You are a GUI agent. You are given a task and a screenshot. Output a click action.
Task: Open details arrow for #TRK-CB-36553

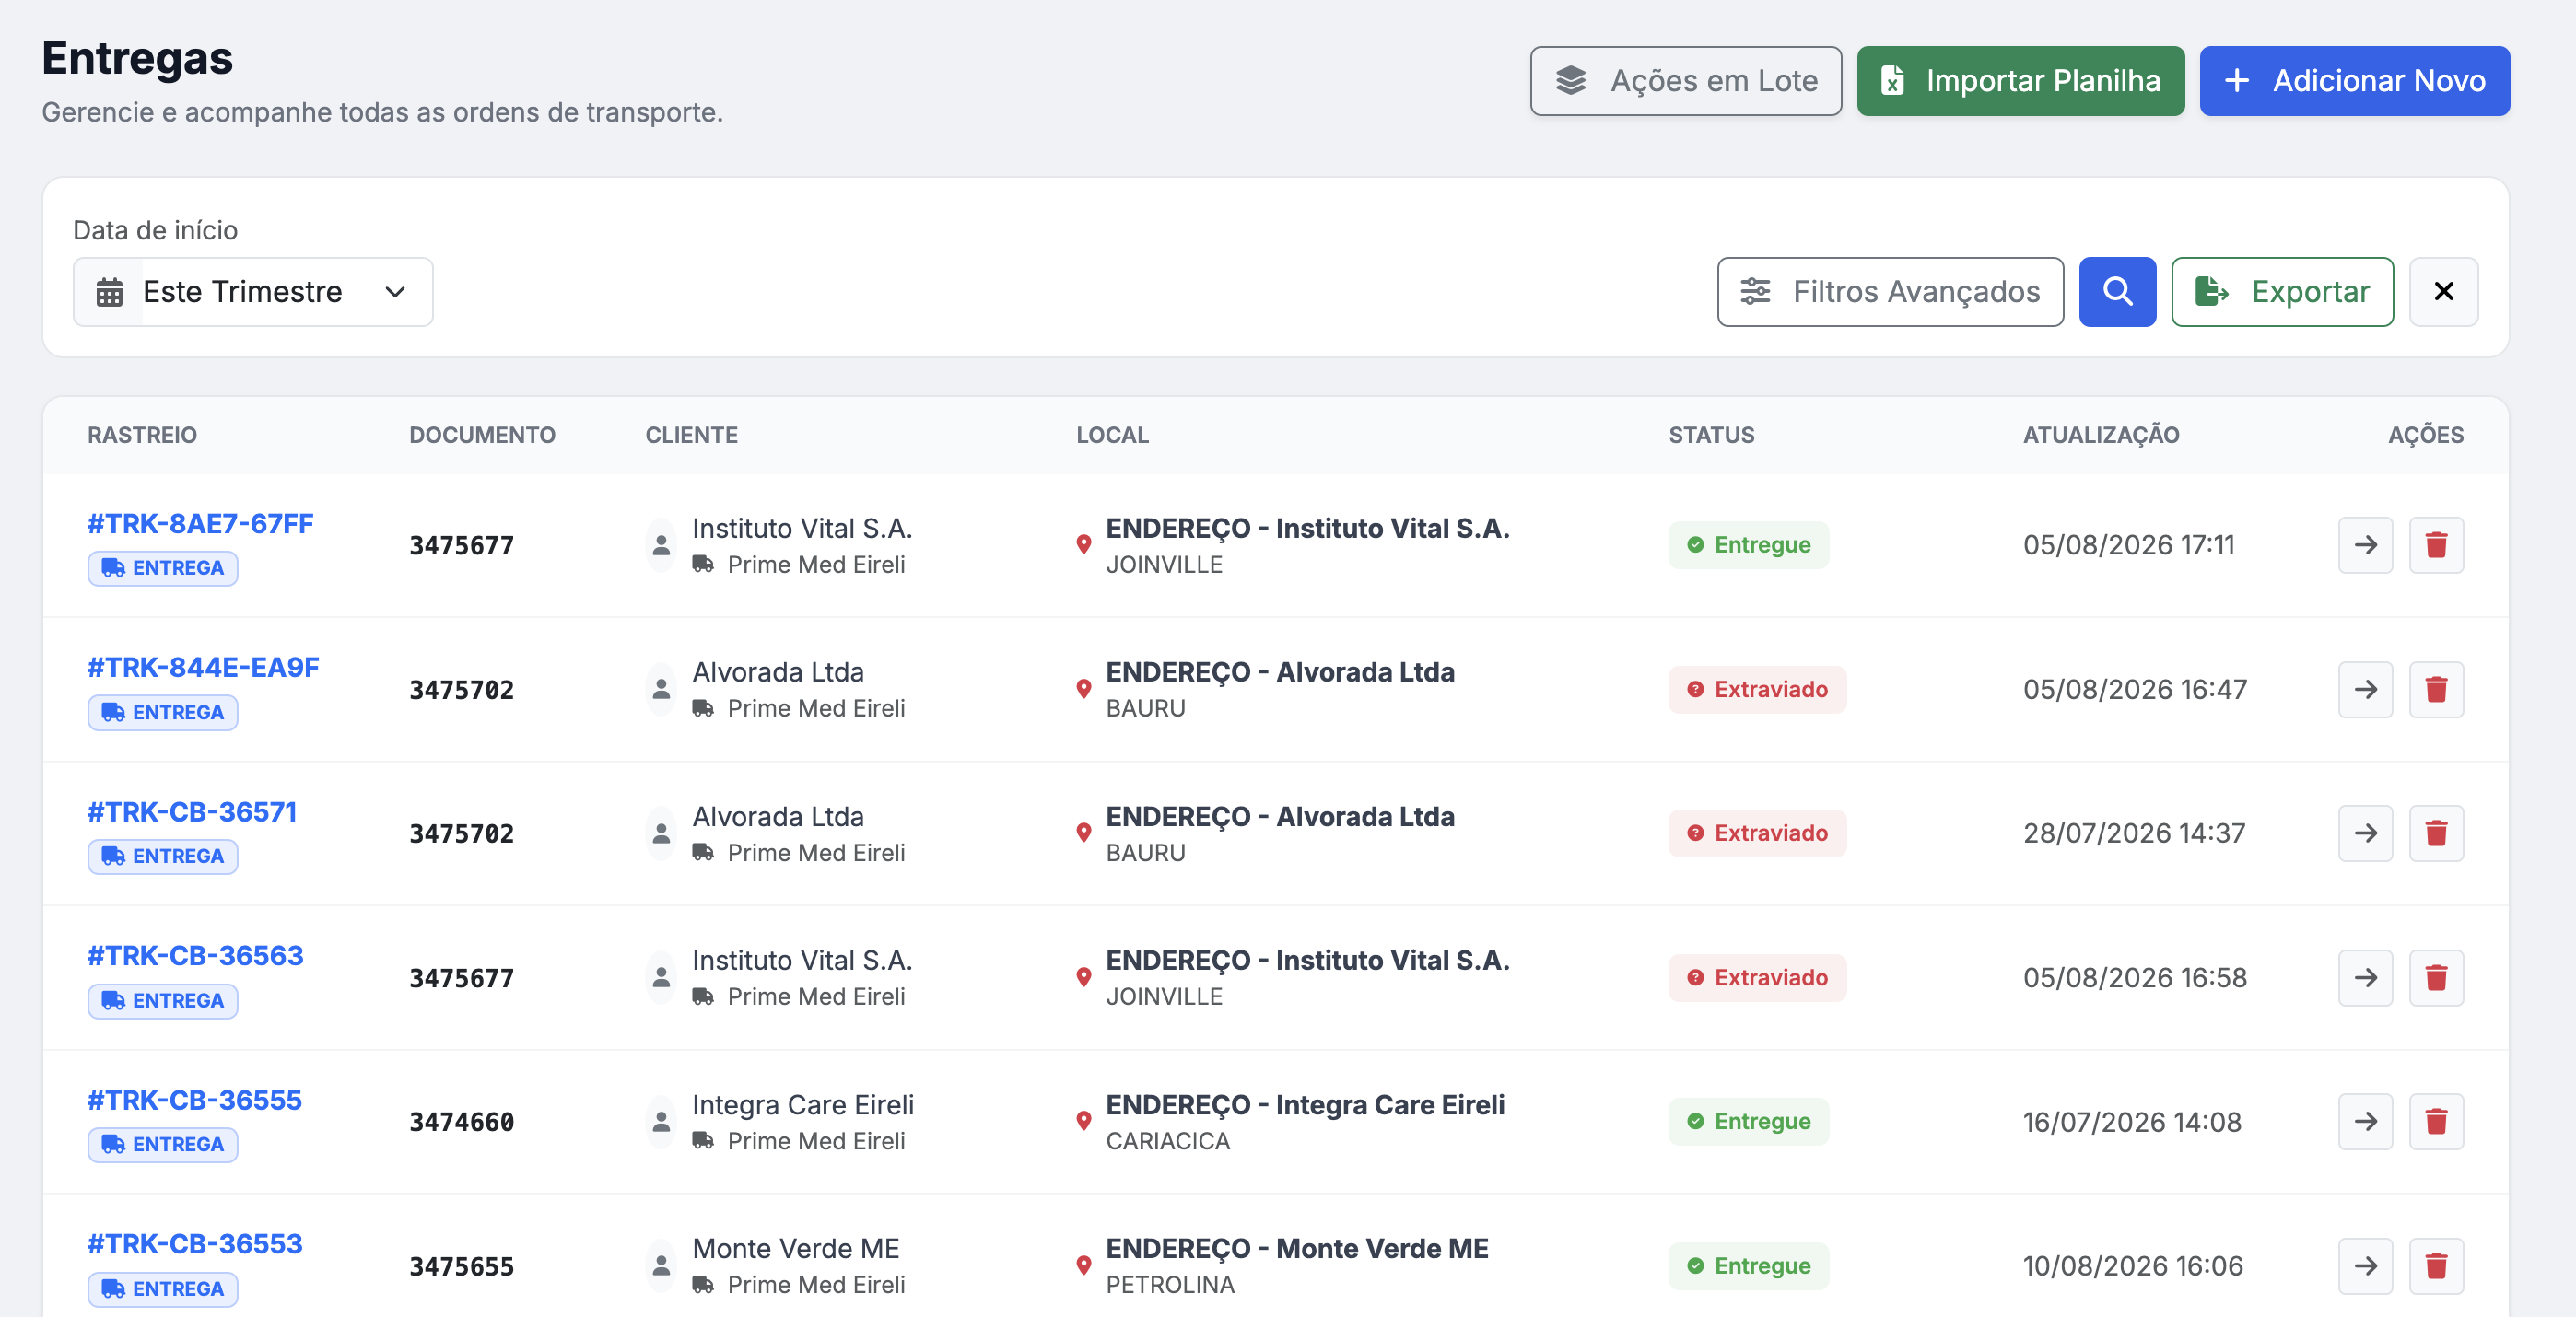(x=2365, y=1266)
